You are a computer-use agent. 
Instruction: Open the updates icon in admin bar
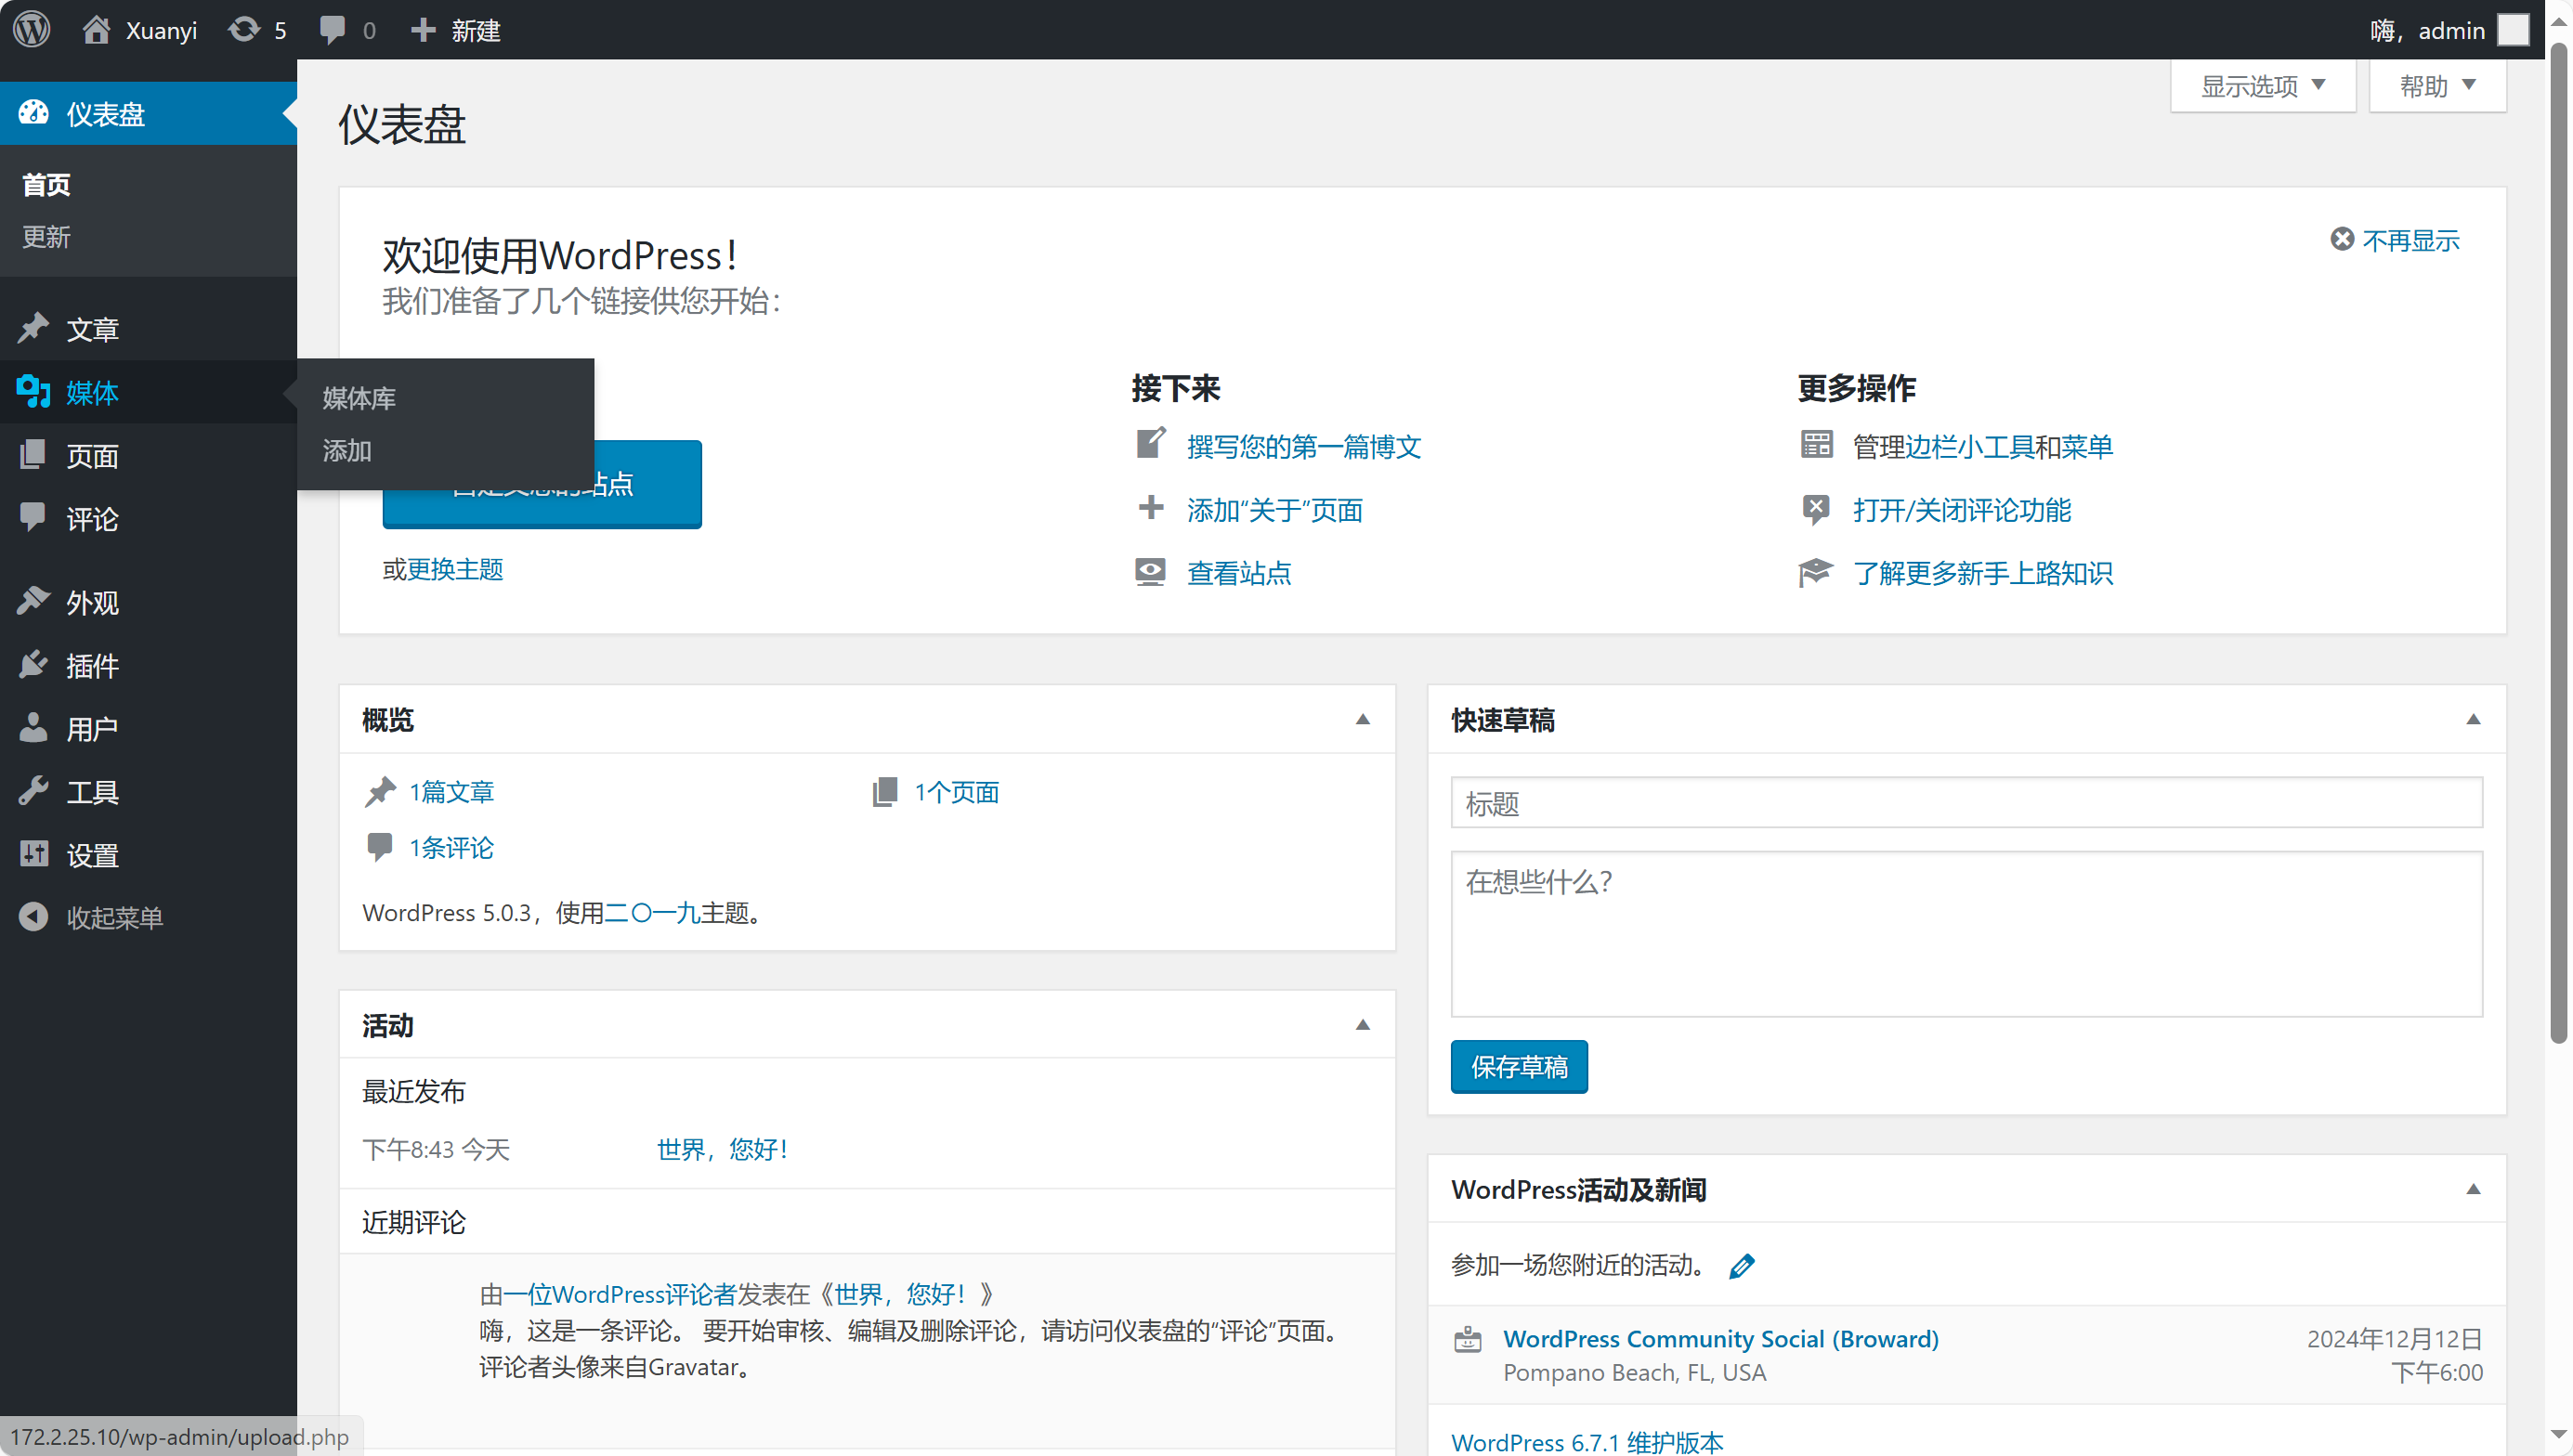(244, 29)
